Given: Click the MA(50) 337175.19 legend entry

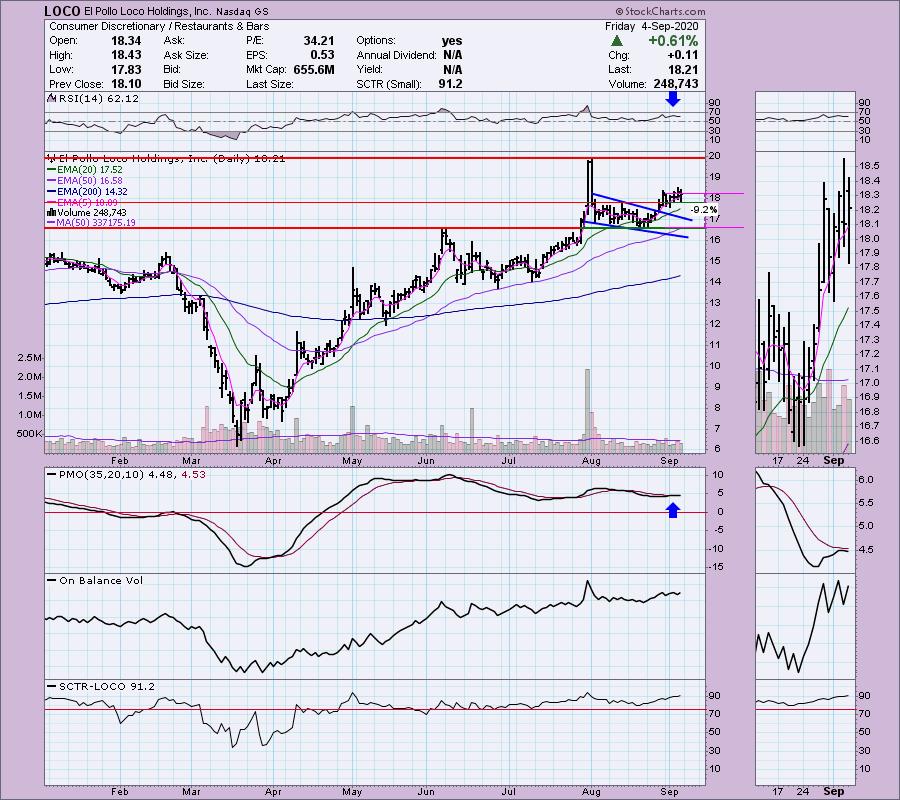Looking at the screenshot, I should tap(91, 223).
